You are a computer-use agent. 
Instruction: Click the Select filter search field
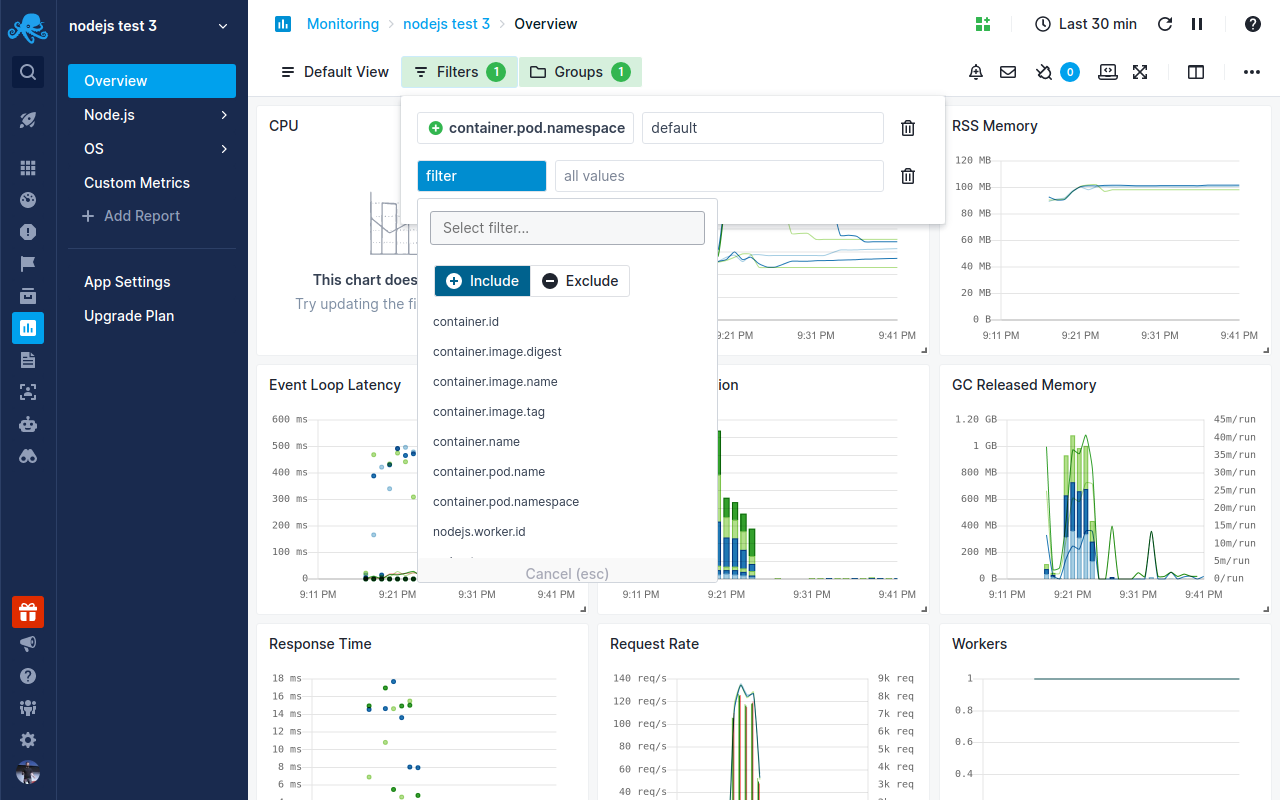point(567,228)
